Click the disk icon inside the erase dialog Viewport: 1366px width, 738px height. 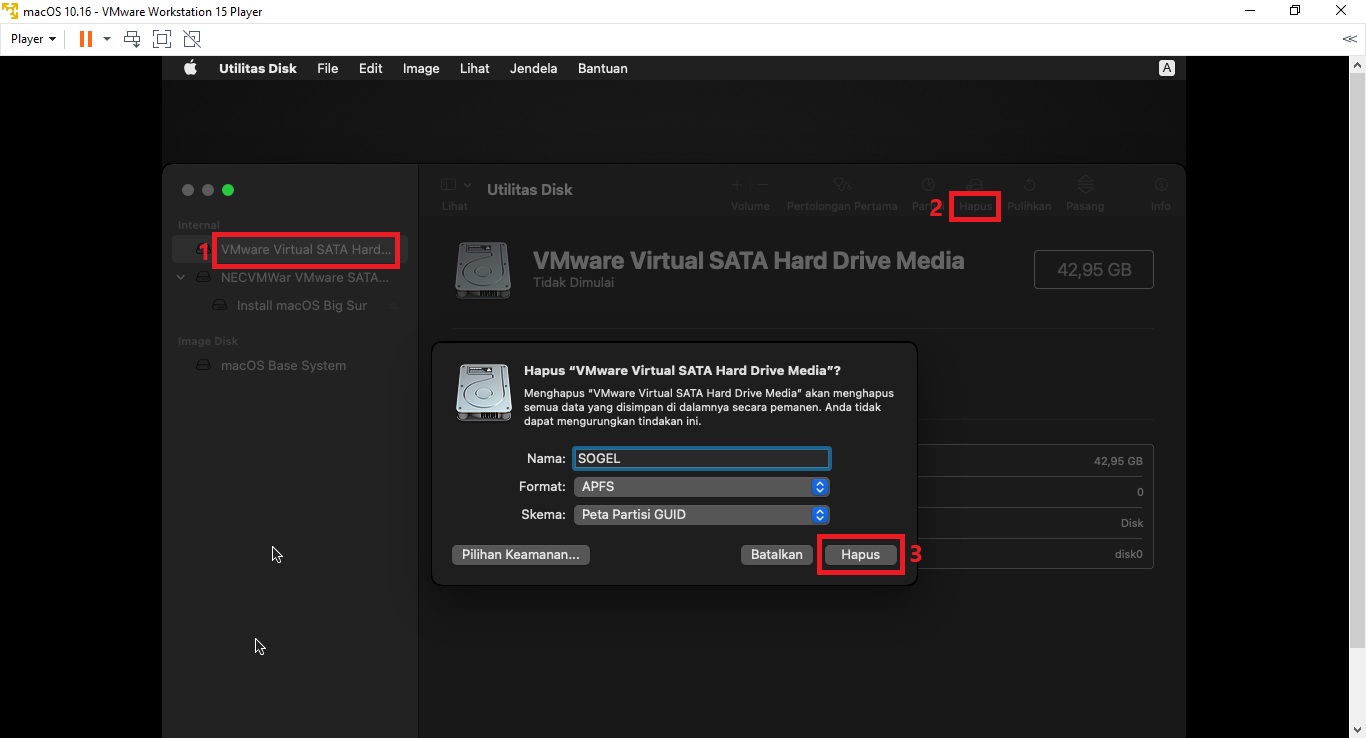(x=484, y=391)
